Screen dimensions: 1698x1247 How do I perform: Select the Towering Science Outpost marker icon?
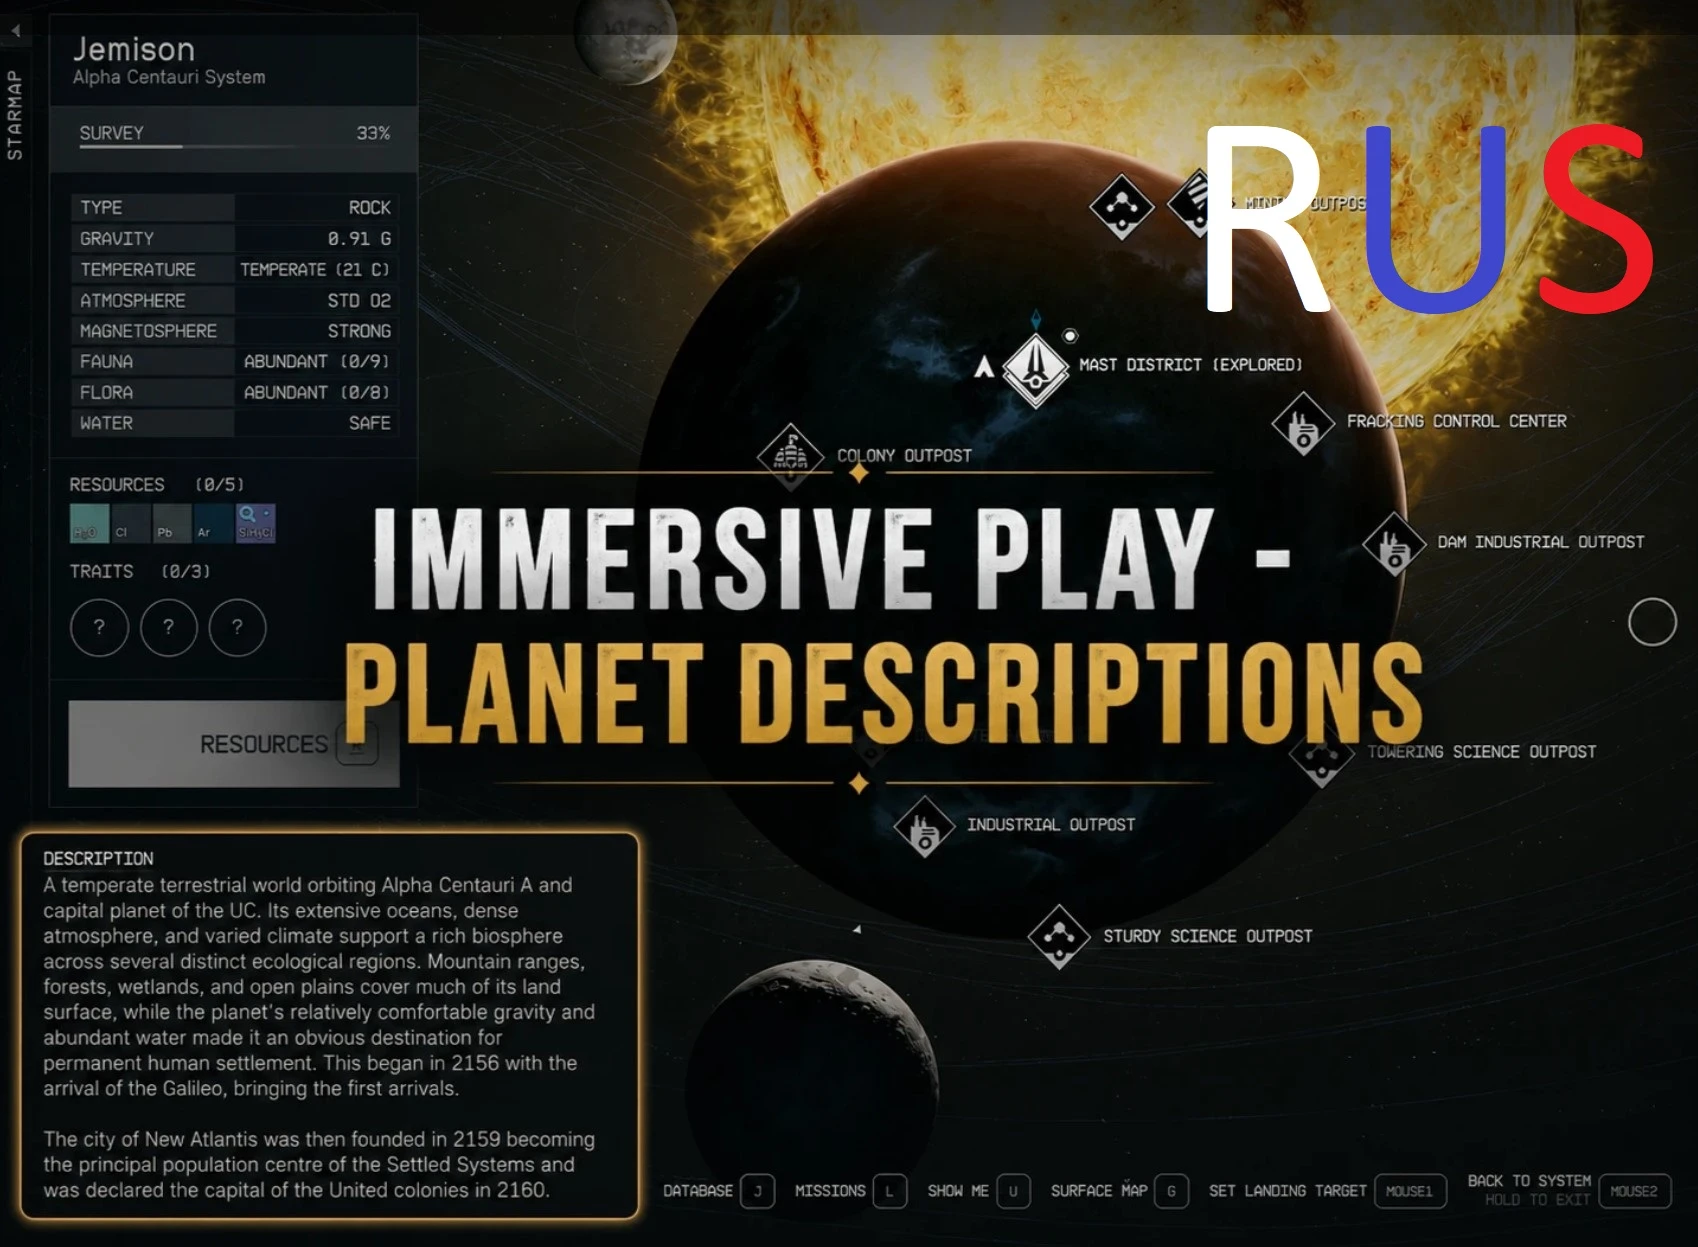click(1321, 757)
